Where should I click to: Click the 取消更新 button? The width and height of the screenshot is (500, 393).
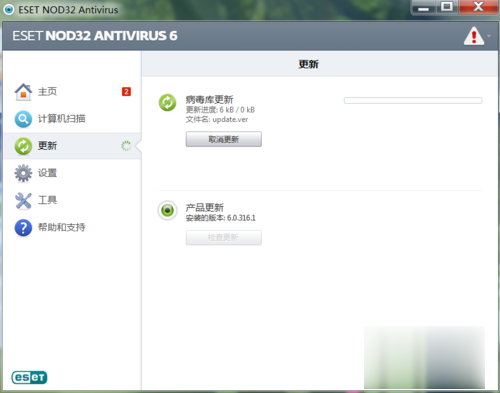(x=224, y=139)
